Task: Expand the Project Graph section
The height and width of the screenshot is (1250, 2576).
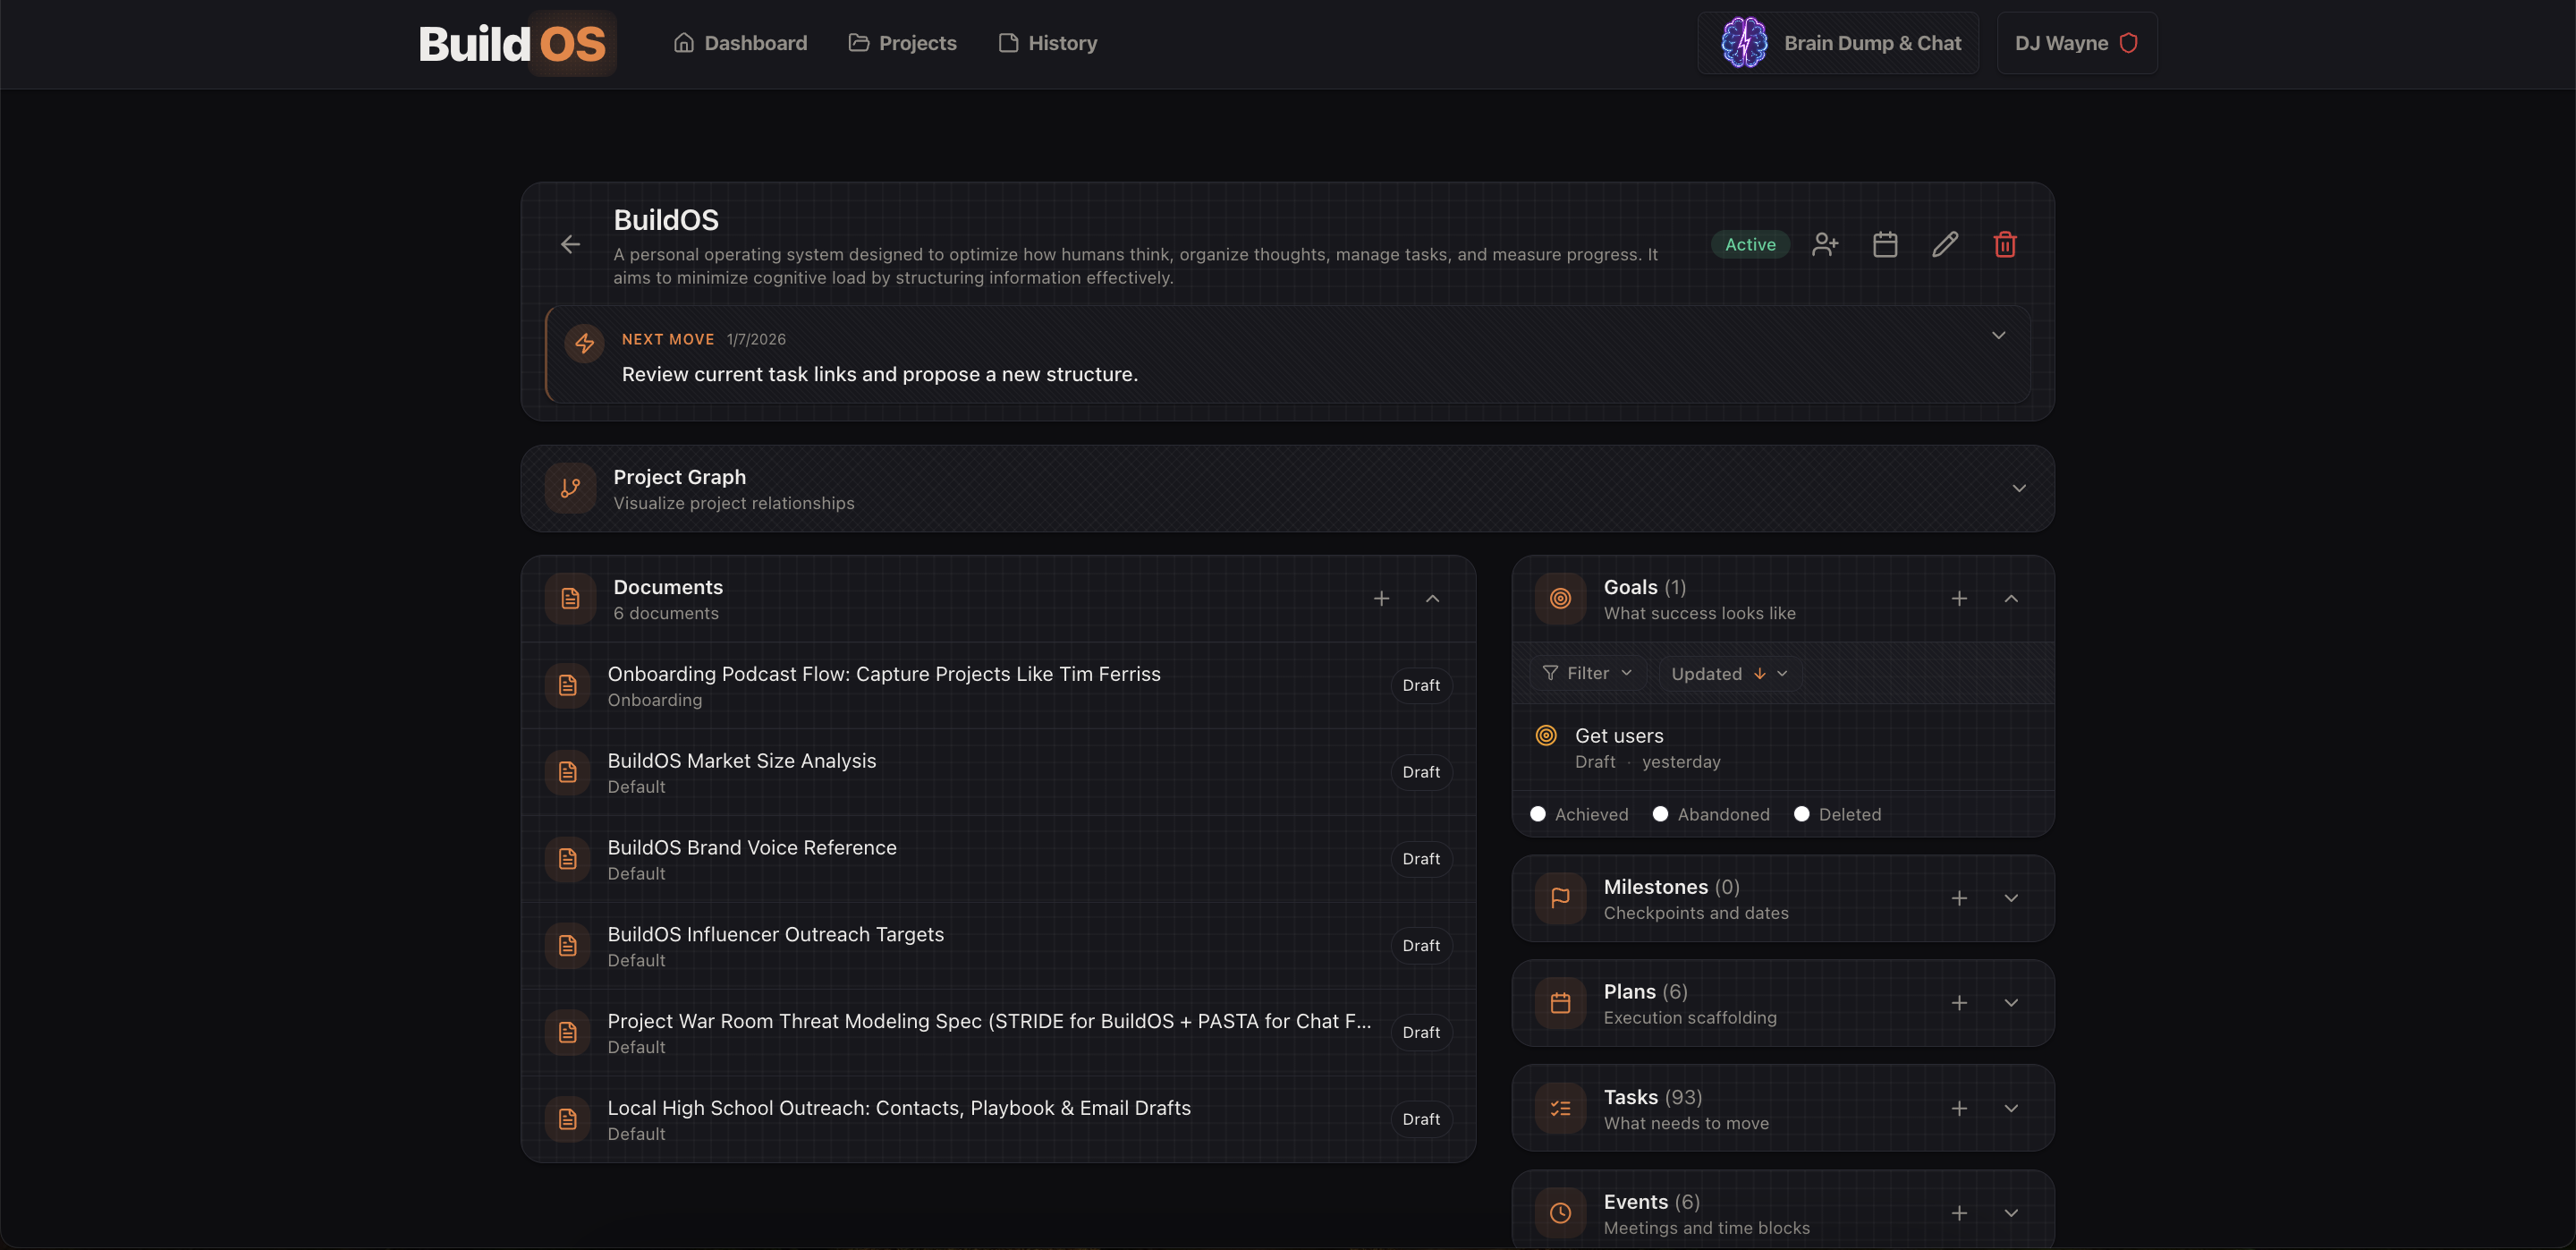Action: click(x=2018, y=489)
